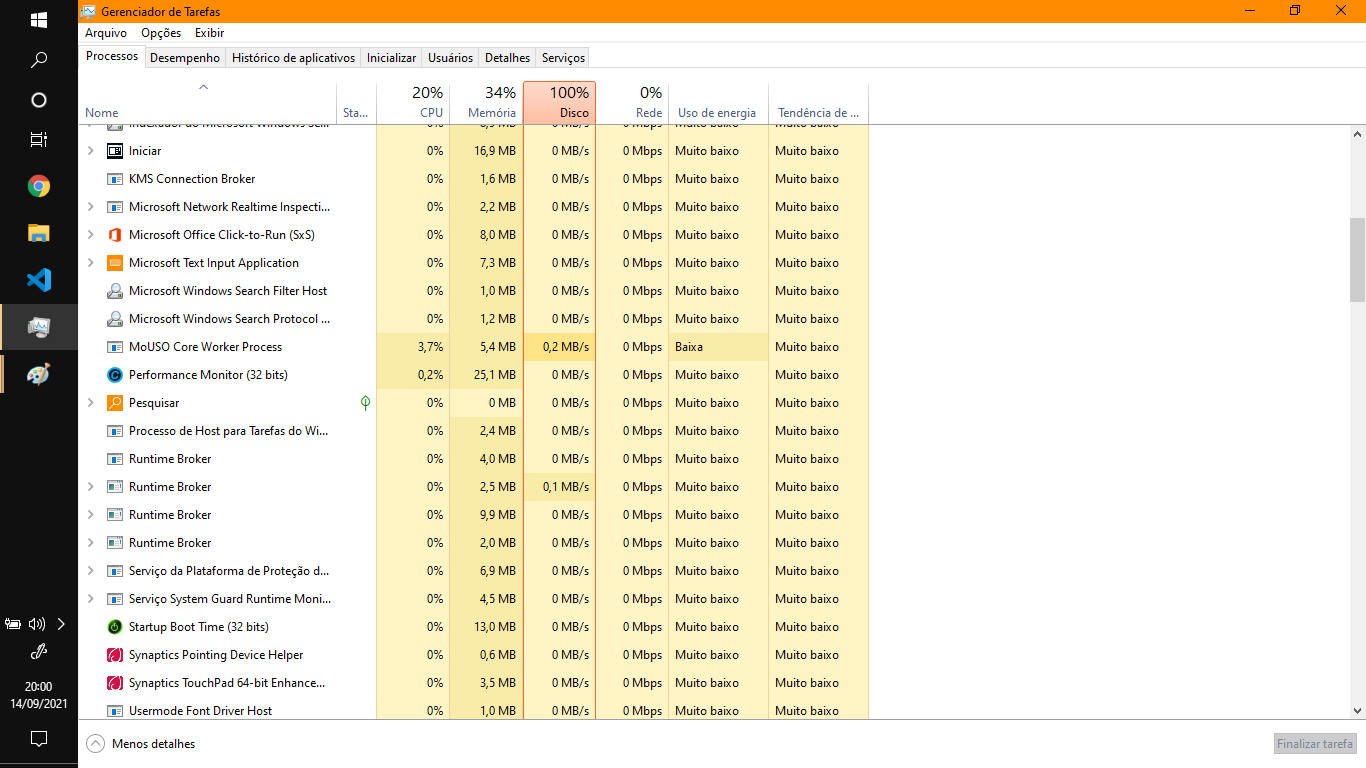Image resolution: width=1366 pixels, height=768 pixels.
Task: Switch to Paint in taskbar
Action: 39,374
